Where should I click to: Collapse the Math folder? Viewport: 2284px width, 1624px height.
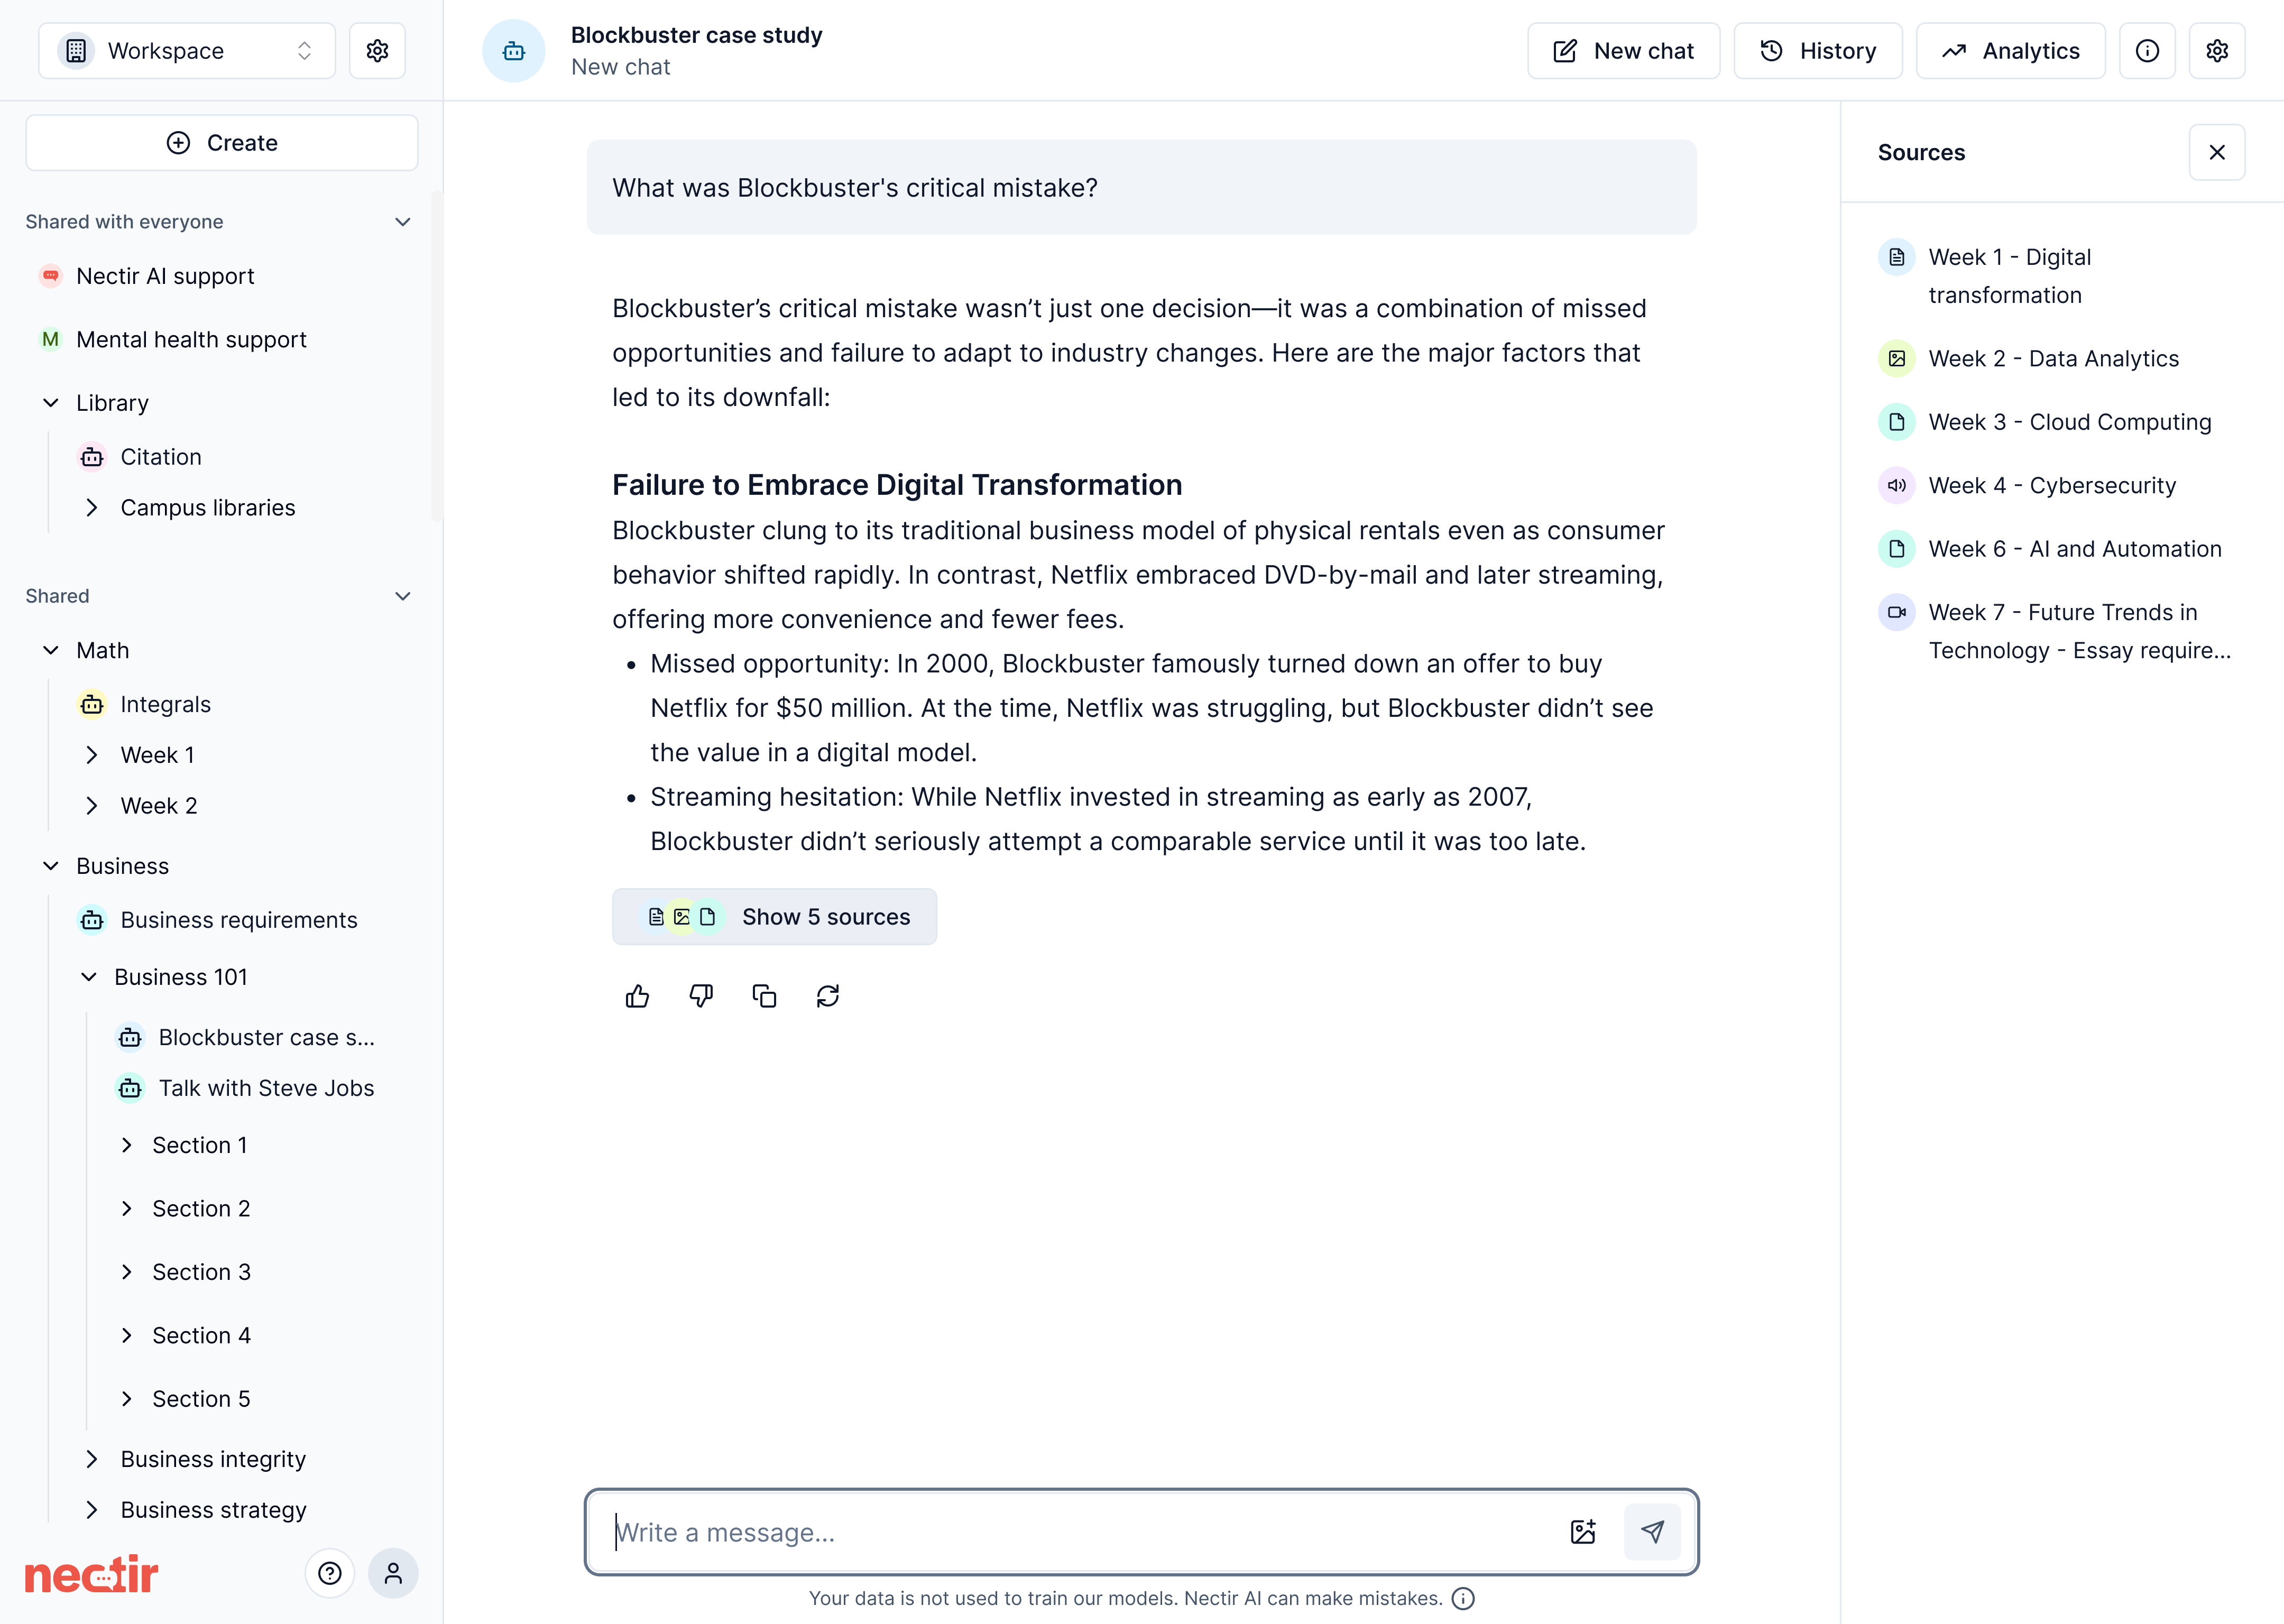[x=51, y=650]
